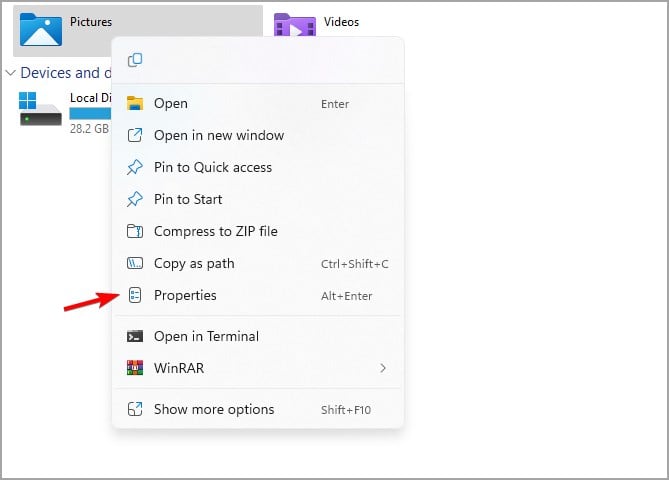The image size is (669, 480).
Task: Click the Copy as path icon
Action: click(x=135, y=263)
